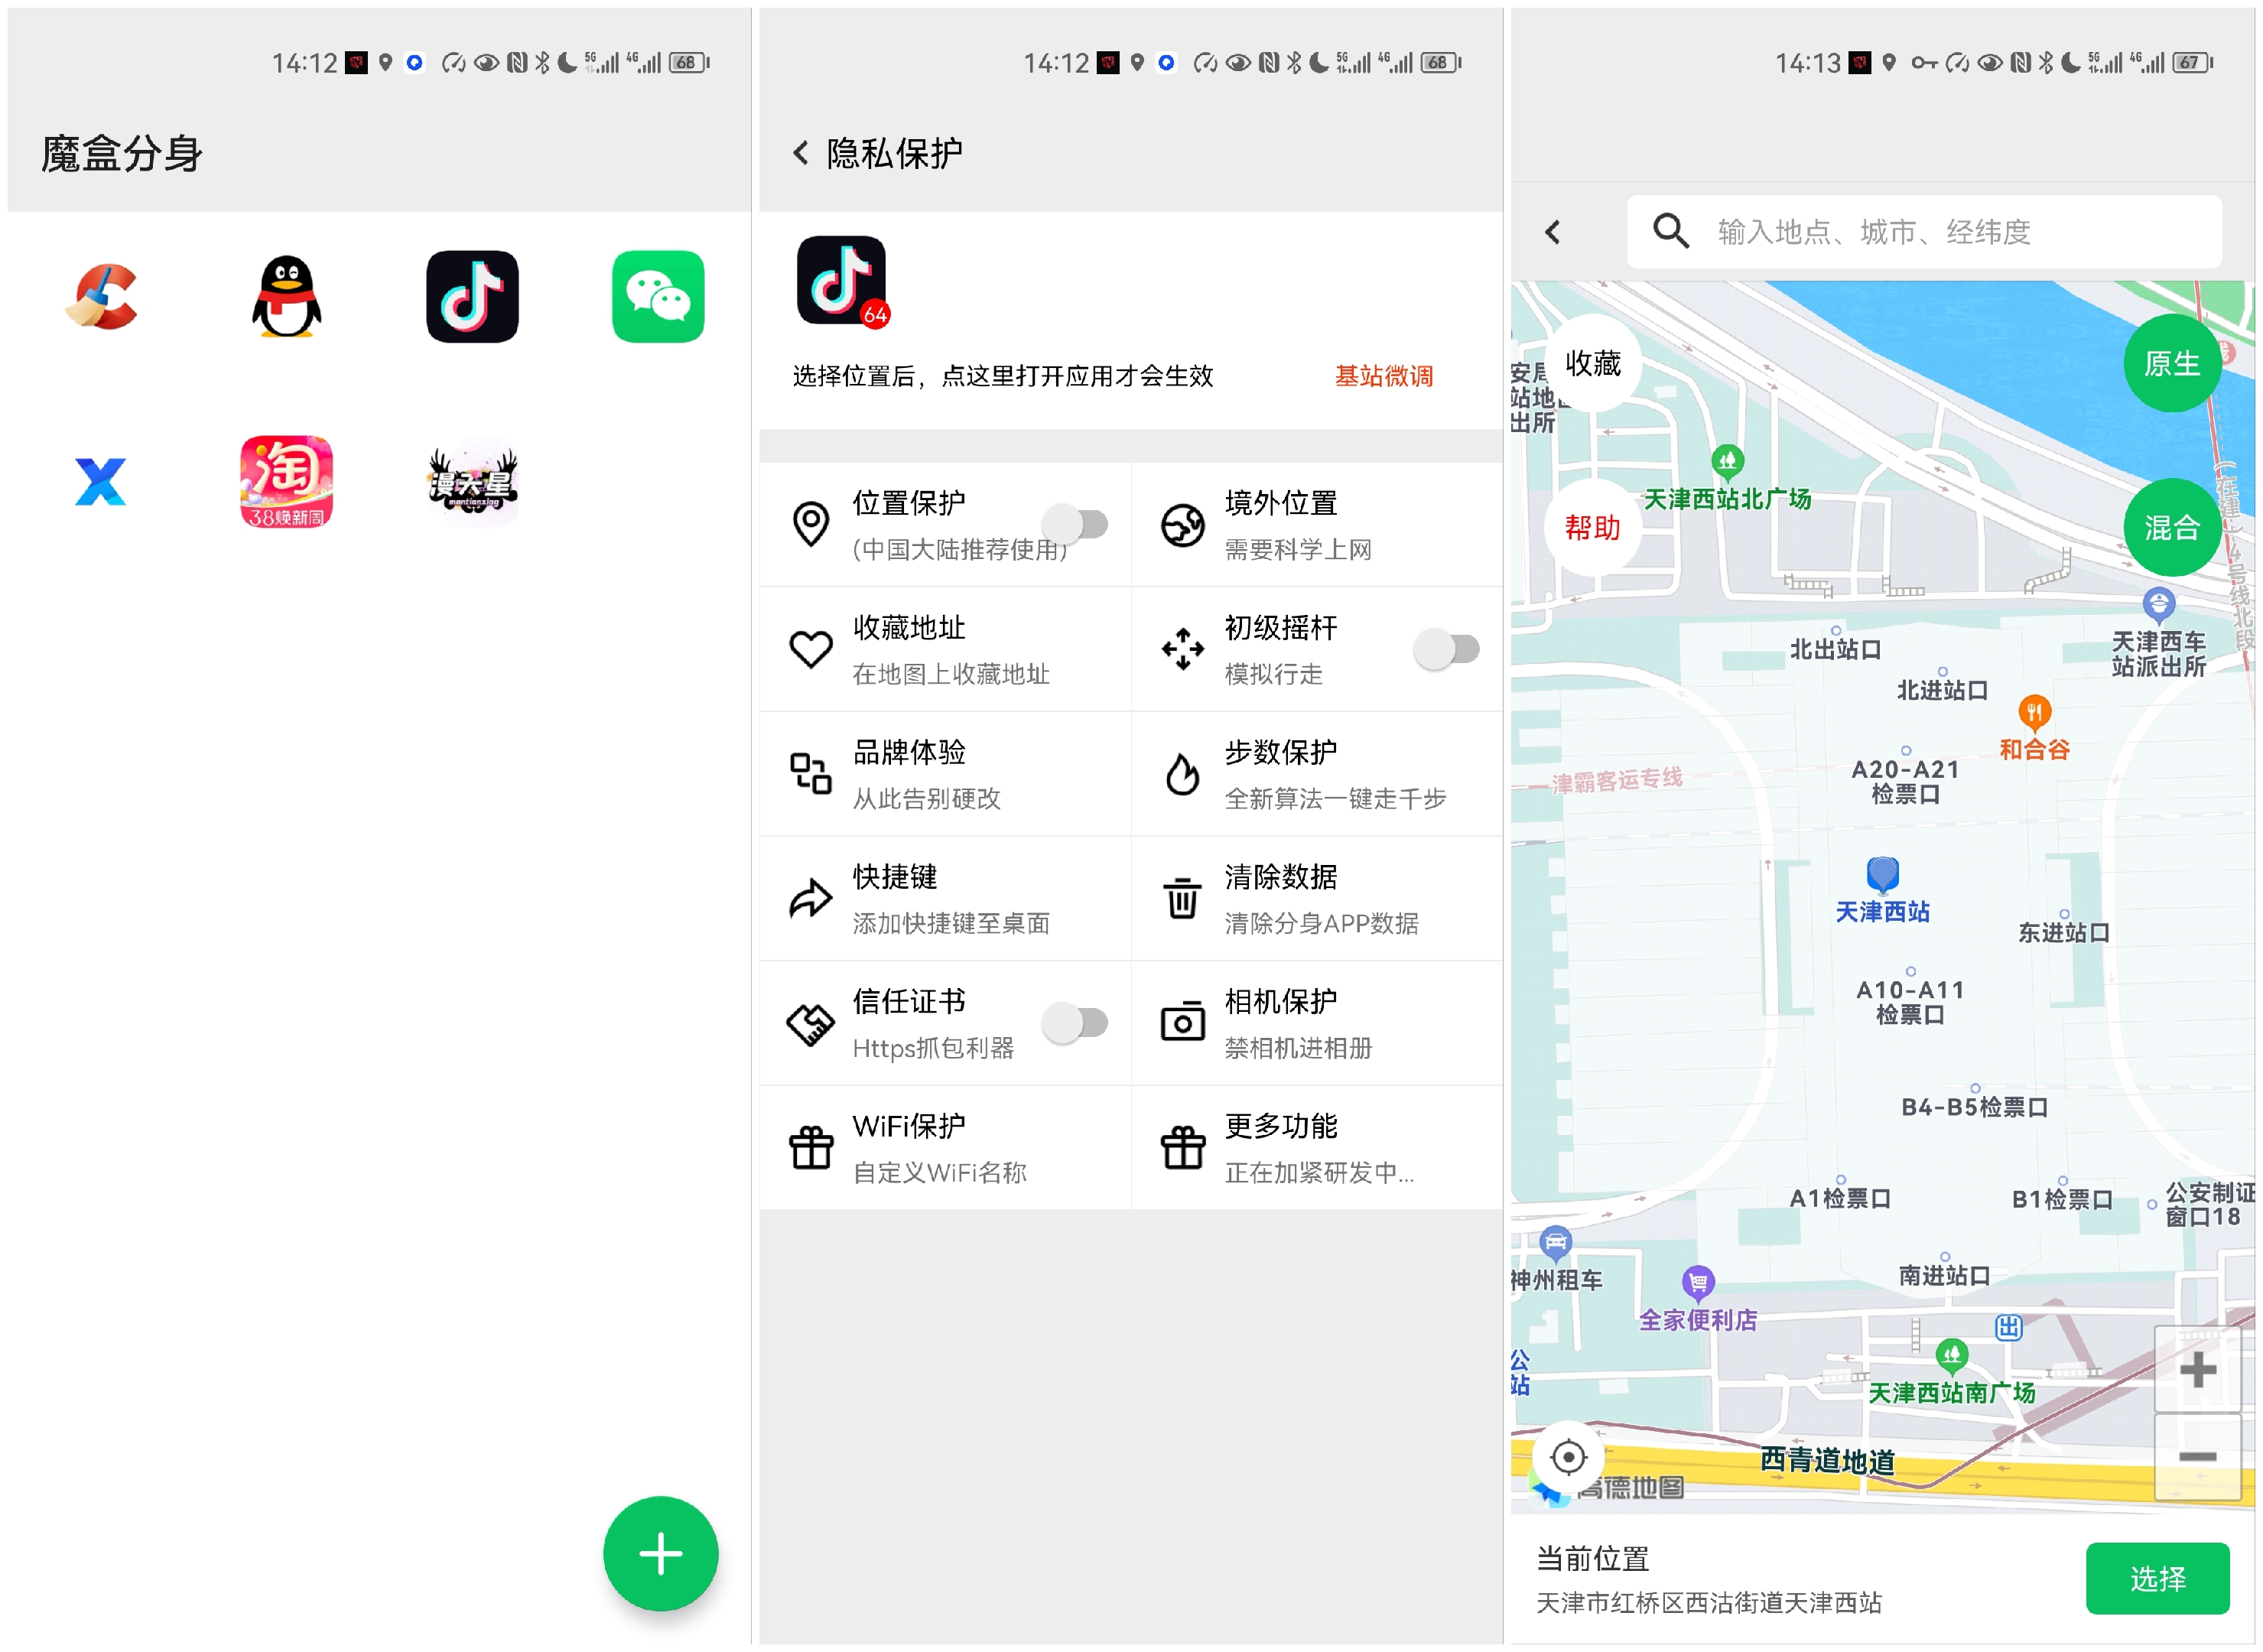Switch to 混合 map mode
The image size is (2263, 1652).
point(2172,527)
